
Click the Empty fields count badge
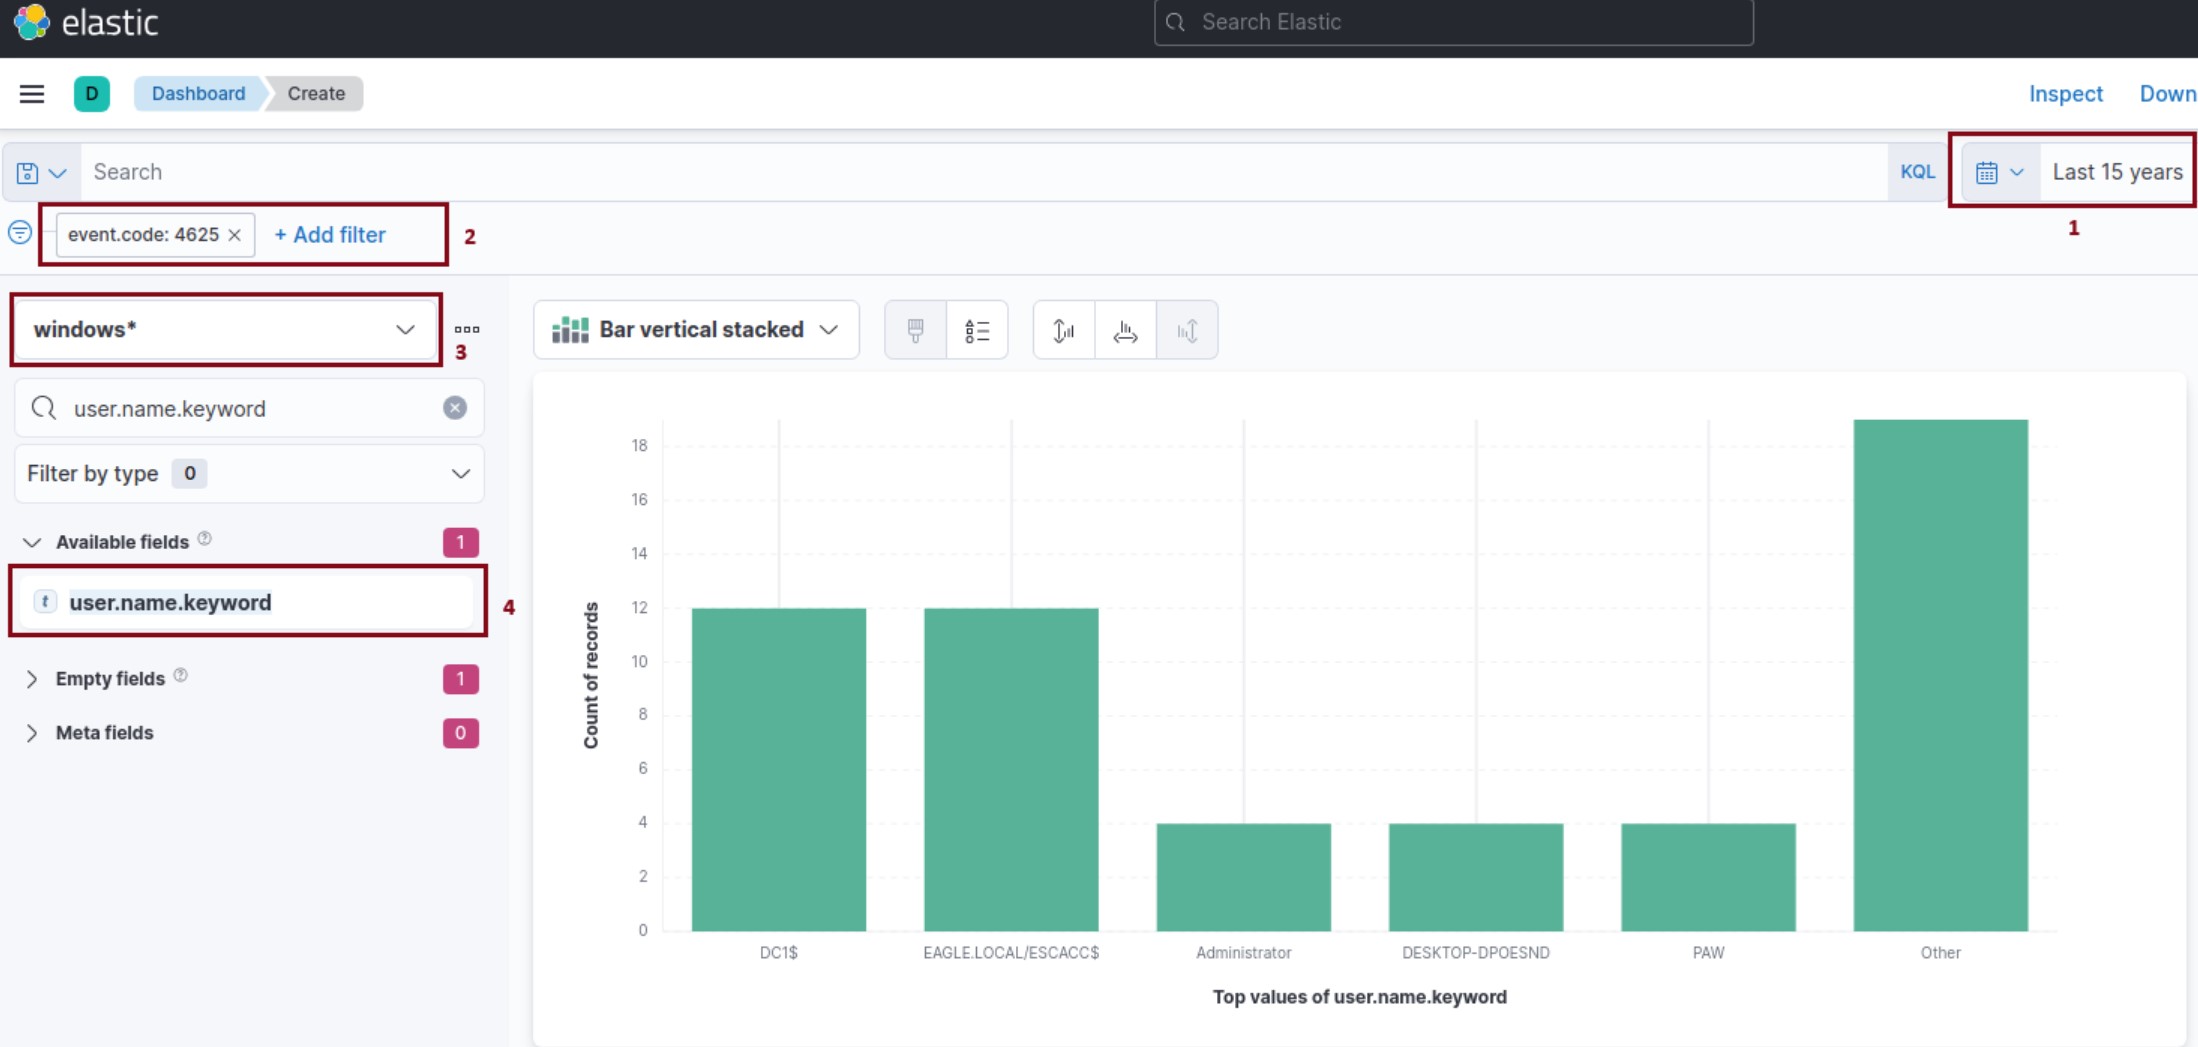pyautogui.click(x=461, y=679)
